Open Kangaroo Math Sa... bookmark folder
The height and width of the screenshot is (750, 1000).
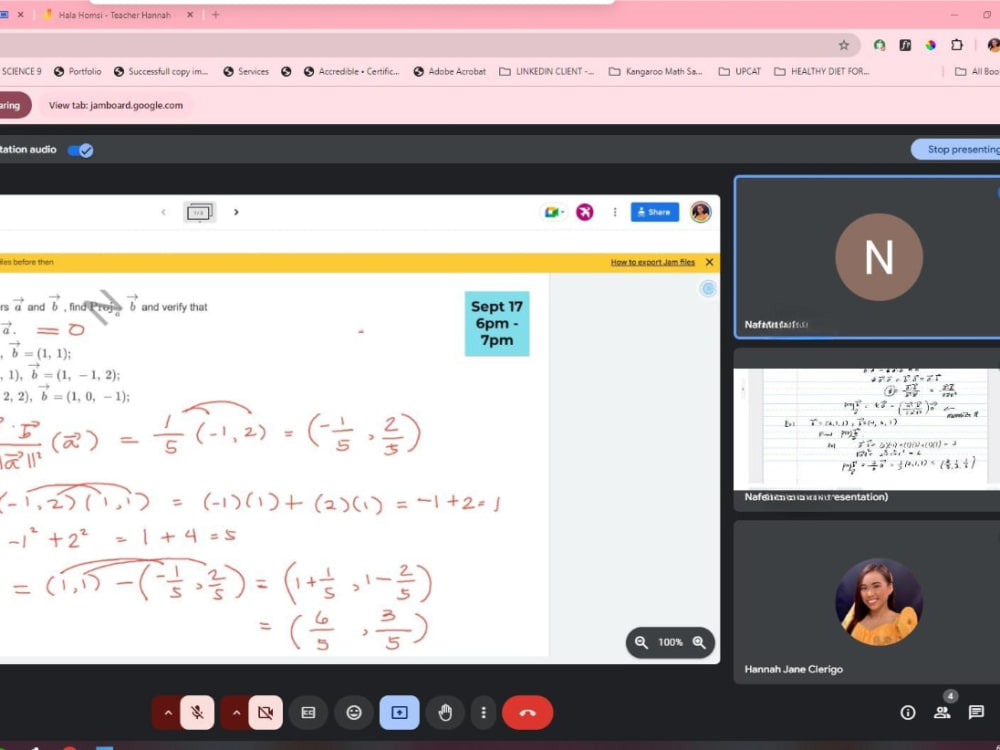[x=656, y=71]
